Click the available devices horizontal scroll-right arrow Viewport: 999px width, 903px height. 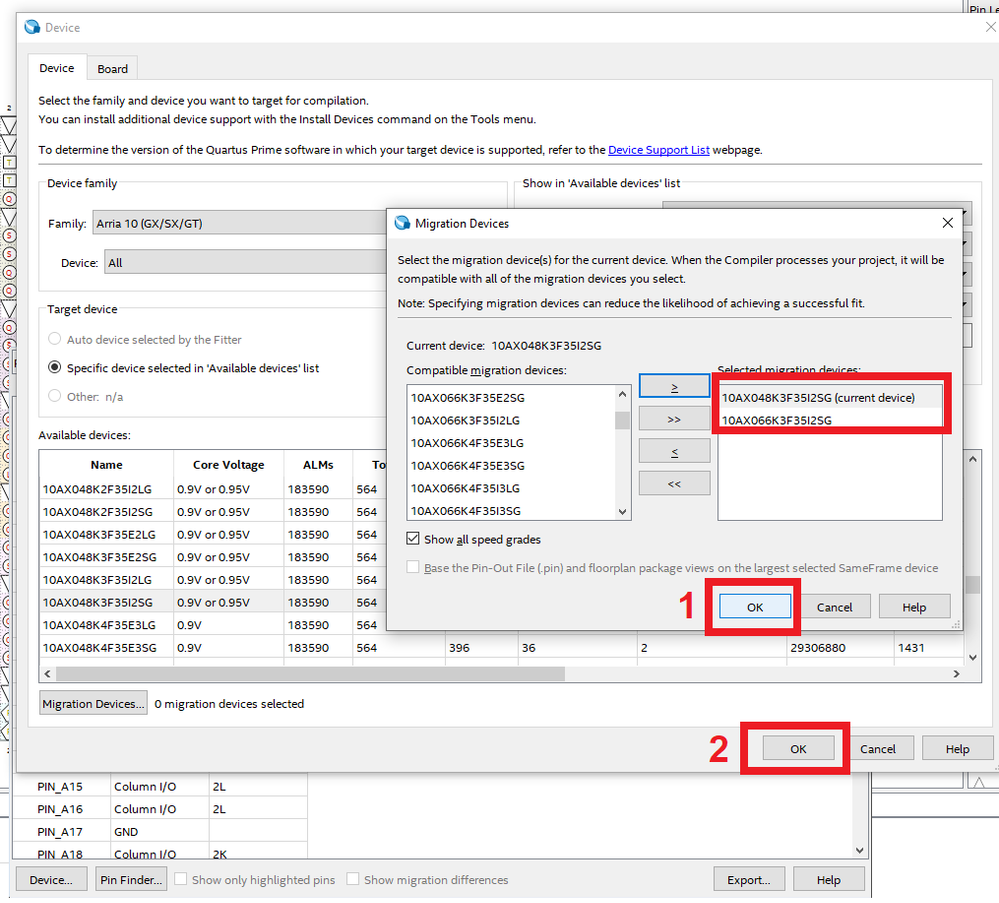pos(956,674)
